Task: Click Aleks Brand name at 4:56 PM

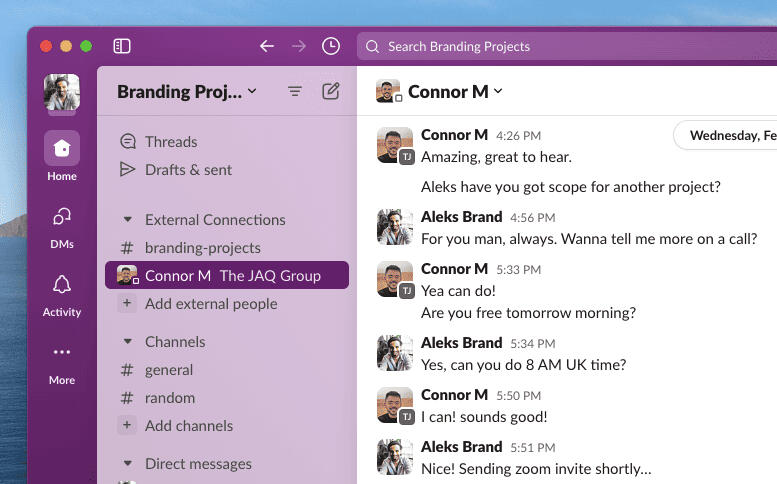Action: pyautogui.click(x=461, y=217)
